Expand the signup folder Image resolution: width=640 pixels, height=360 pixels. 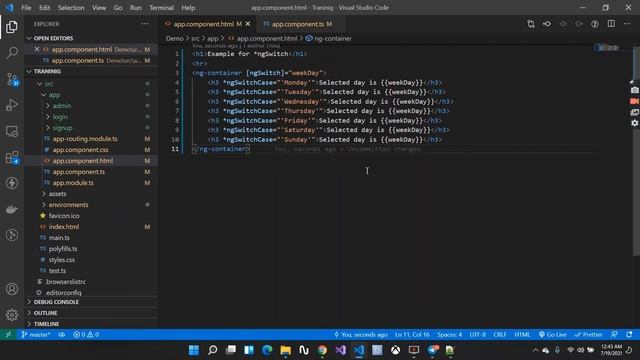click(x=62, y=128)
